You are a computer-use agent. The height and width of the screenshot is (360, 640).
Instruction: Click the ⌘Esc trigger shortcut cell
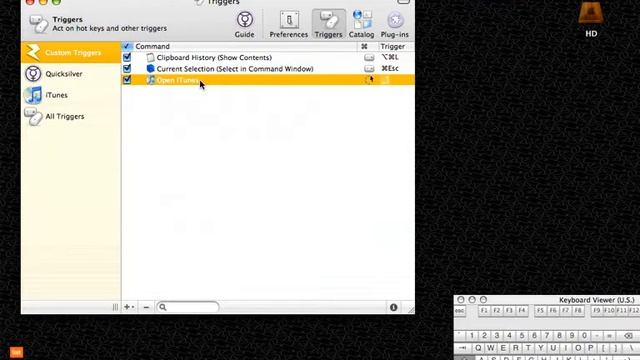click(x=390, y=69)
